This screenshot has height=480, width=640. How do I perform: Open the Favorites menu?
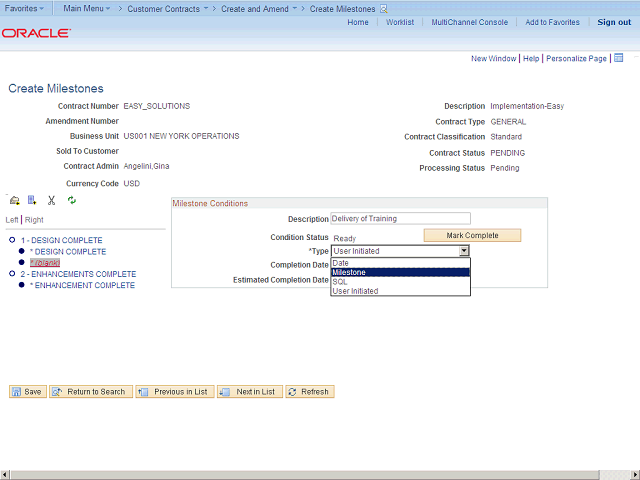(x=24, y=8)
